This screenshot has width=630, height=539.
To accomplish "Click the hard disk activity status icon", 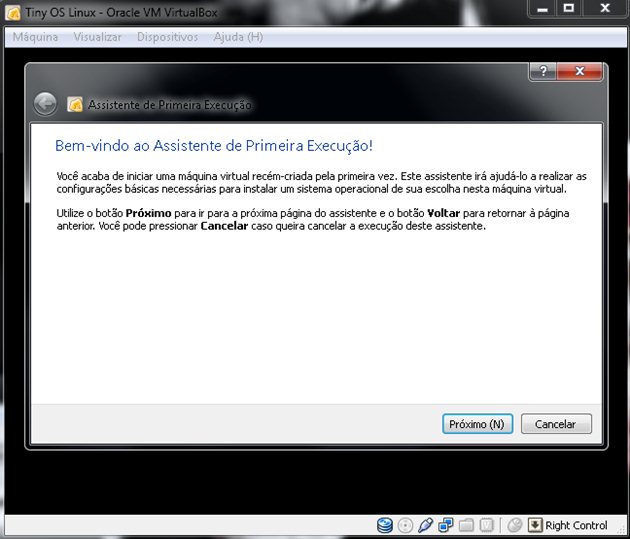I will [x=385, y=525].
